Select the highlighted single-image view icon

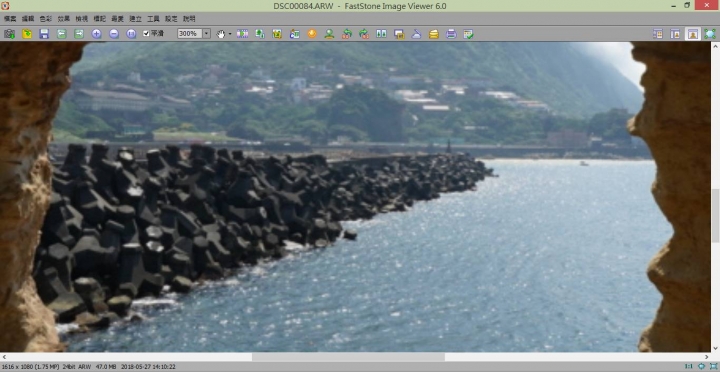coord(692,34)
